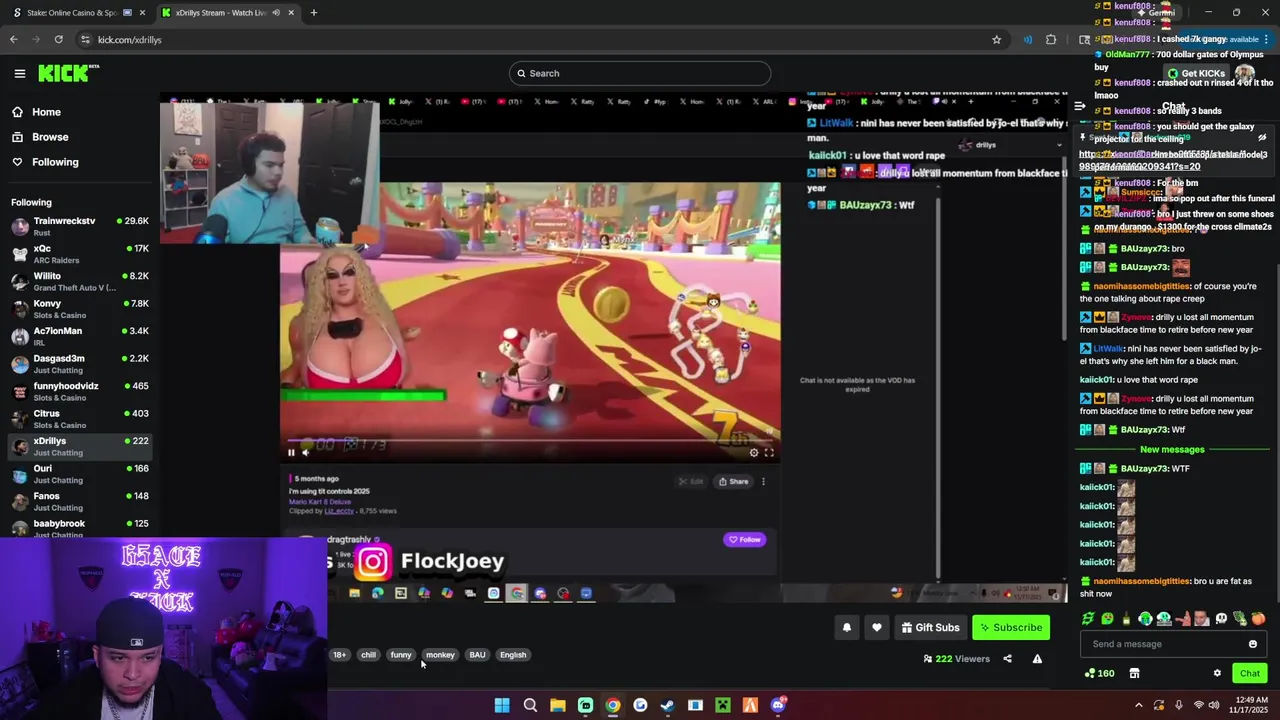
Task: Click the 222 Viewers count
Action: 956,658
